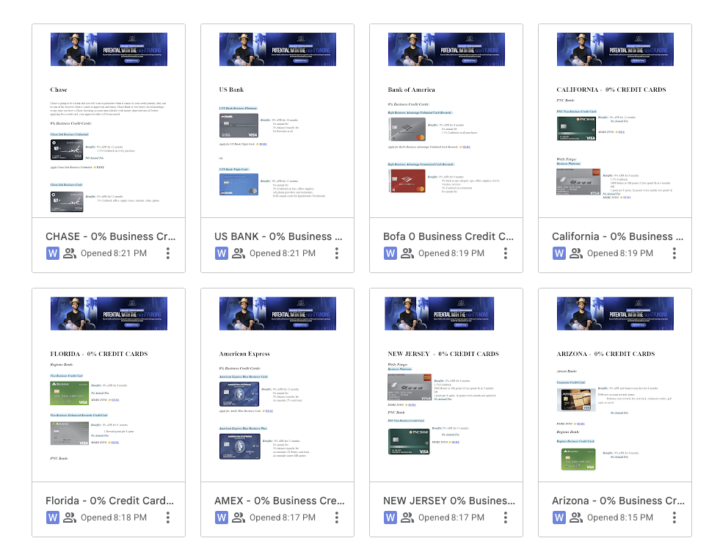Viewport: 720px width, 541px height.
Task: Open the NEW JERSEY 0% Business document thumbnail
Action: (446, 385)
